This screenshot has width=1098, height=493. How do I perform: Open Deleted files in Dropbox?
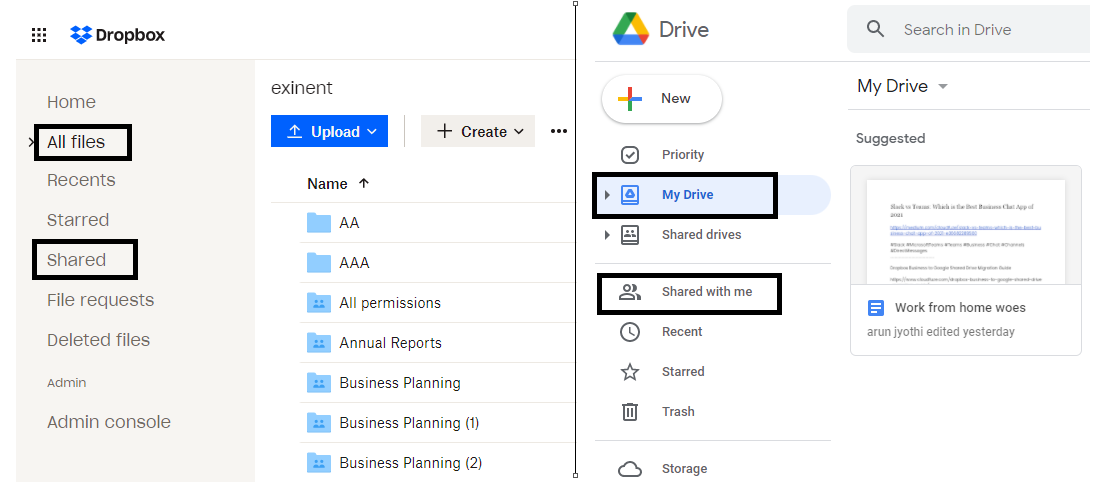98,340
